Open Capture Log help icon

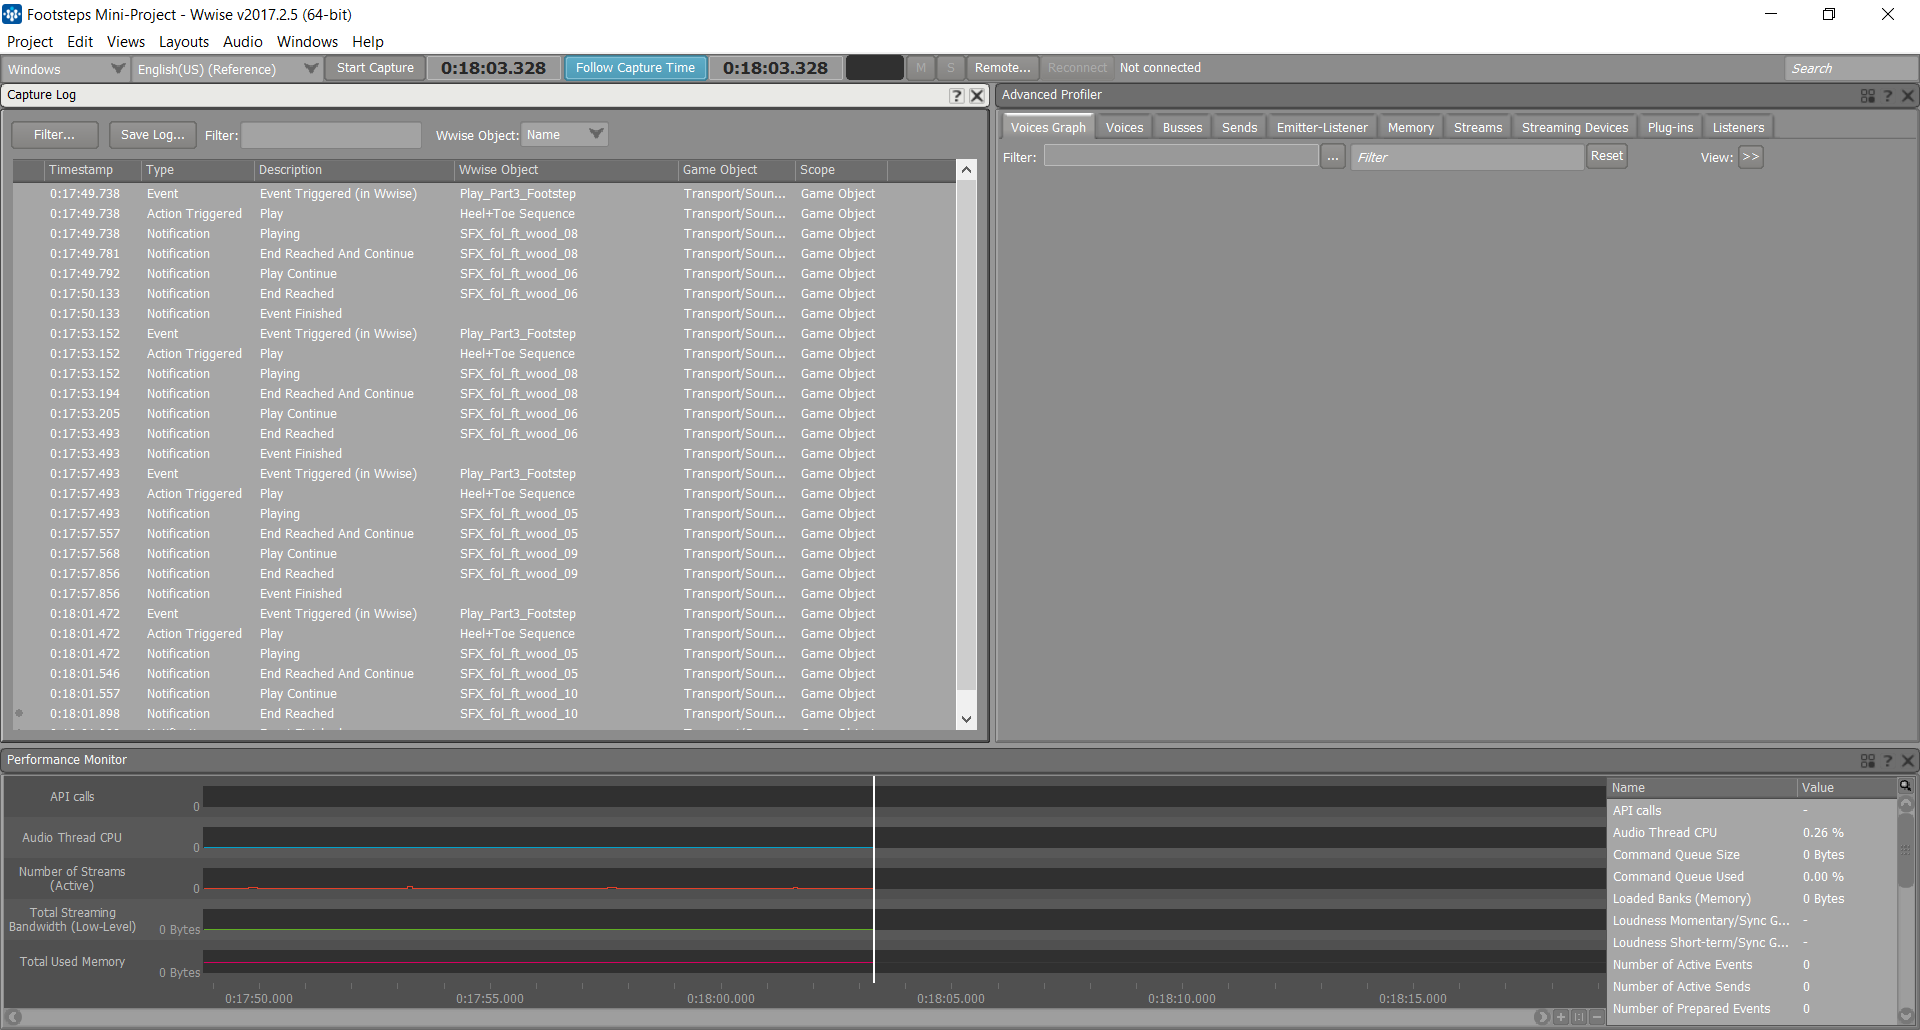(957, 95)
